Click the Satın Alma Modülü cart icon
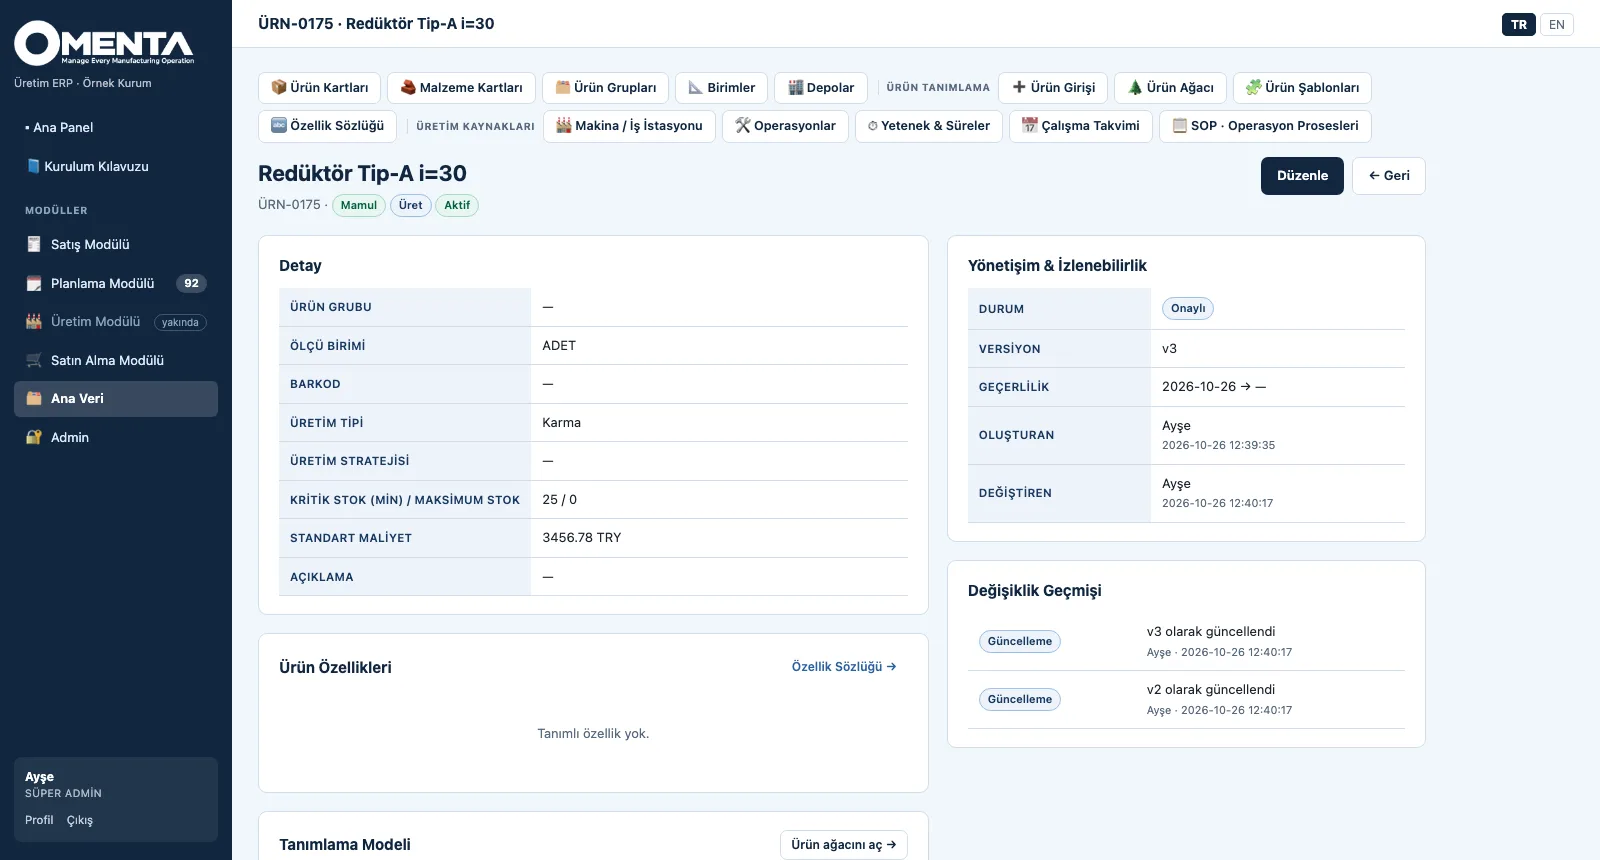Image resolution: width=1600 pixels, height=860 pixels. [34, 360]
